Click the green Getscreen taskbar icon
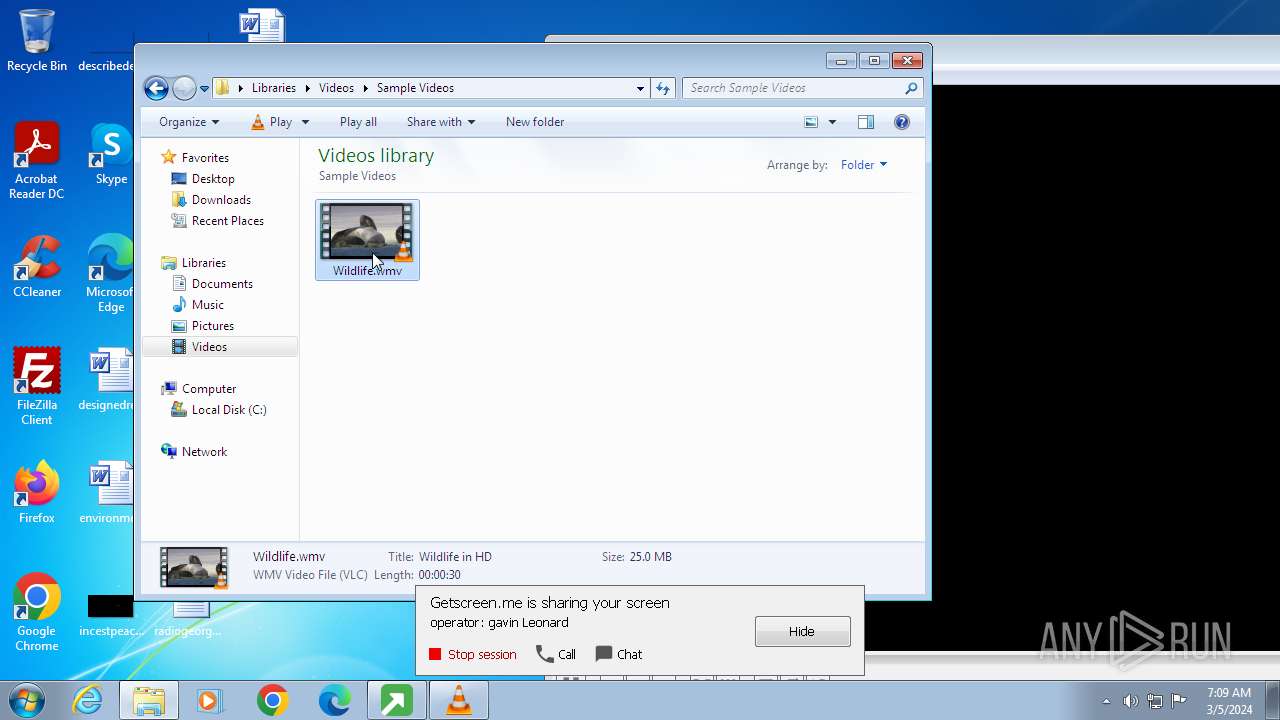Image resolution: width=1280 pixels, height=720 pixels. (396, 701)
